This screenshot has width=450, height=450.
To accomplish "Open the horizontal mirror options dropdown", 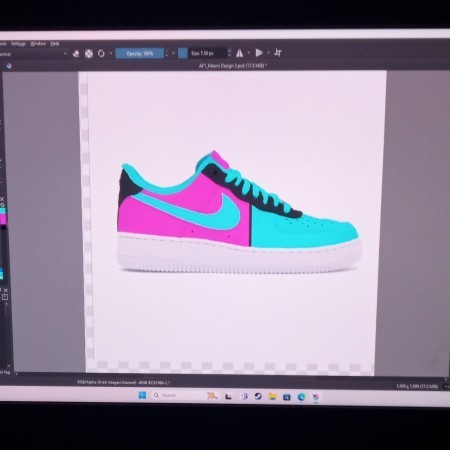I will (x=249, y=53).
